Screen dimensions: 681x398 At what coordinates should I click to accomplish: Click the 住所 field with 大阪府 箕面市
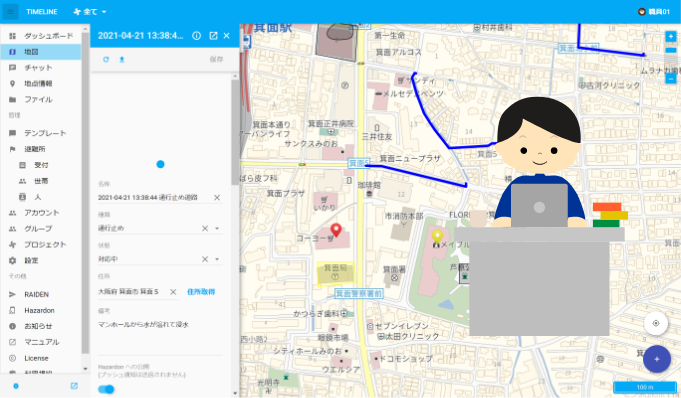pos(132,292)
